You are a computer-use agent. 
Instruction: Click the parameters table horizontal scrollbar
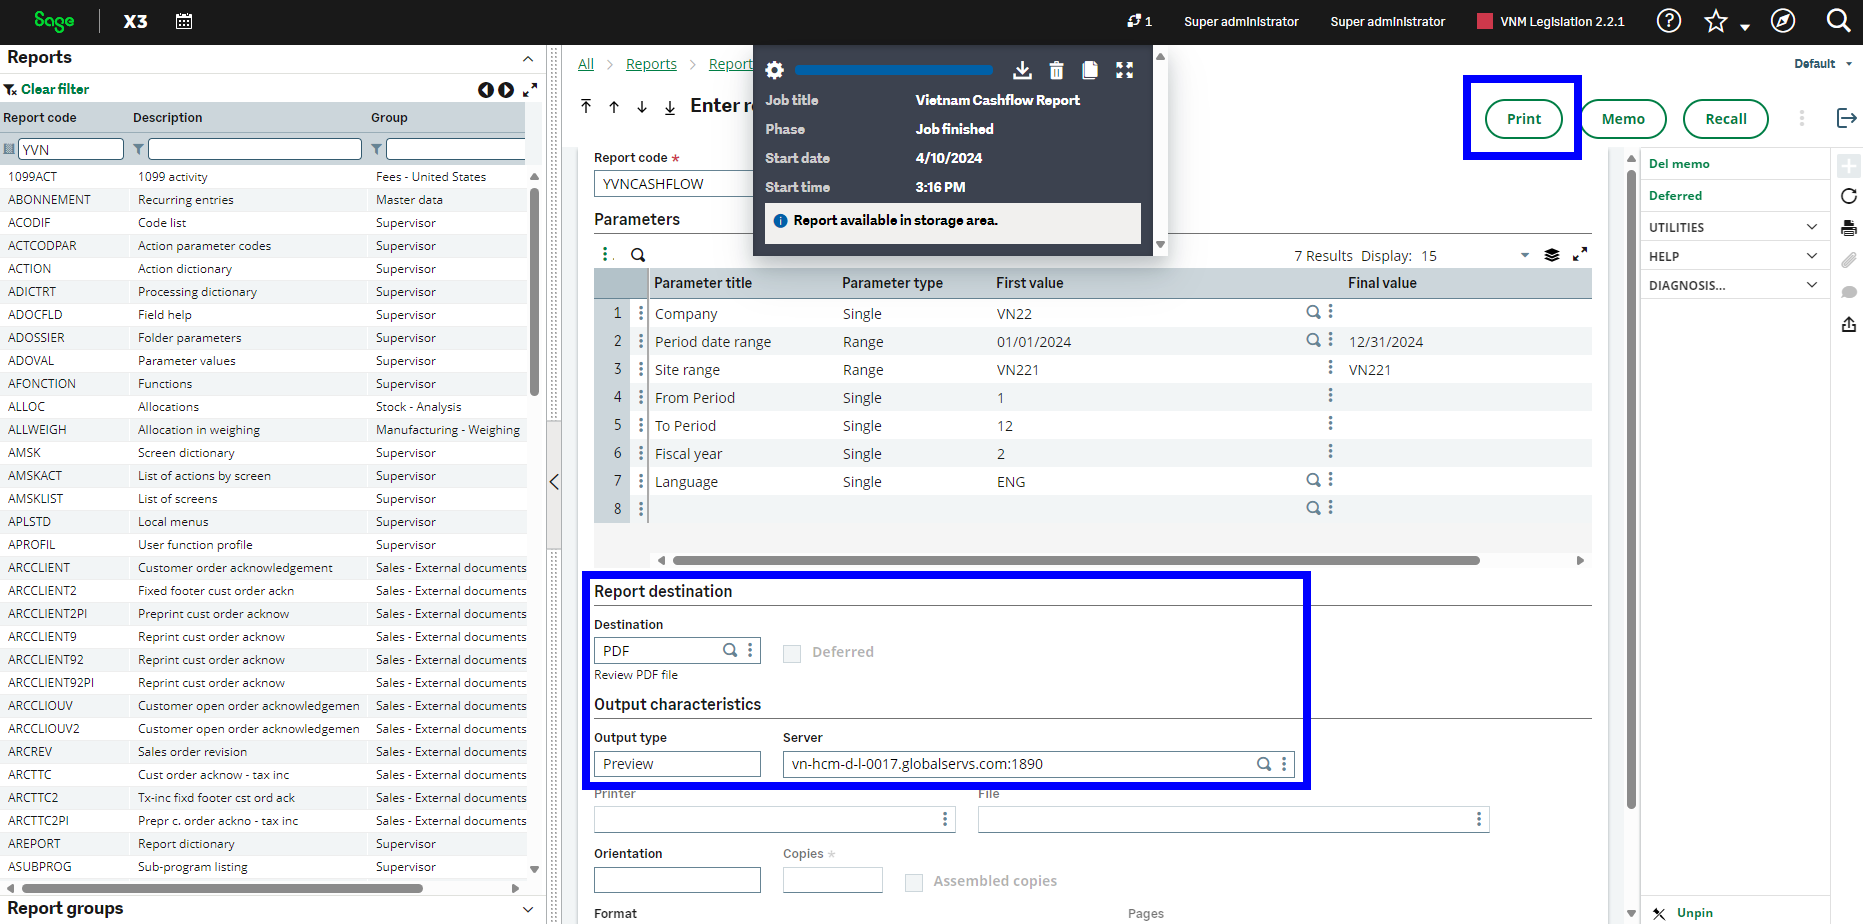(1075, 561)
